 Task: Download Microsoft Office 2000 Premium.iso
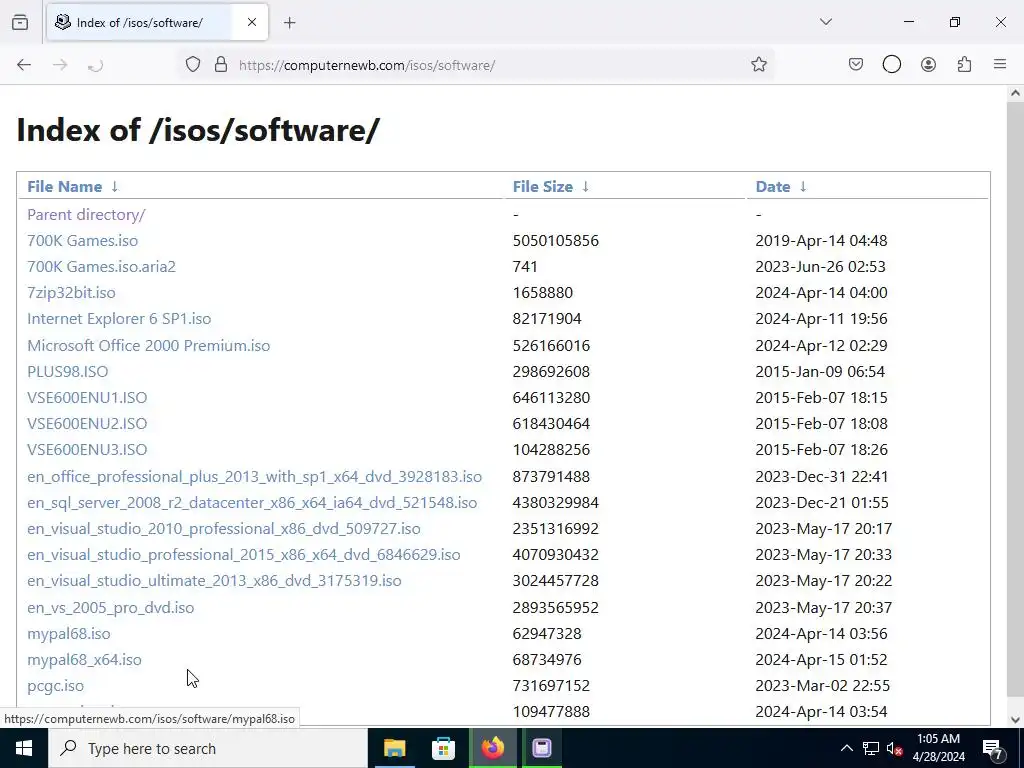coord(148,345)
